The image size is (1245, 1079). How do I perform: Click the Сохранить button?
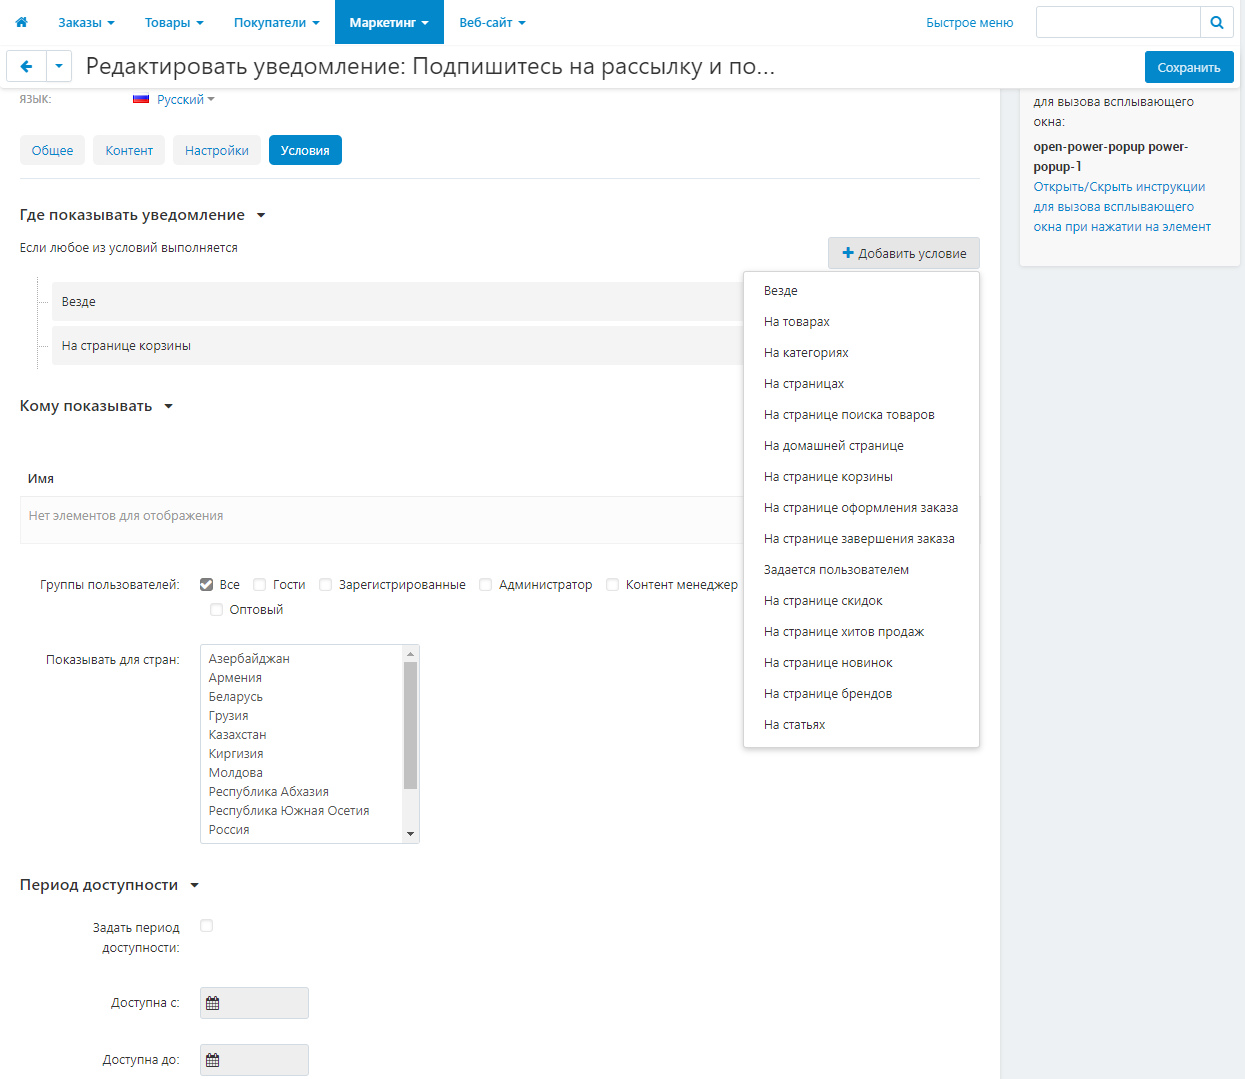pyautogui.click(x=1189, y=67)
